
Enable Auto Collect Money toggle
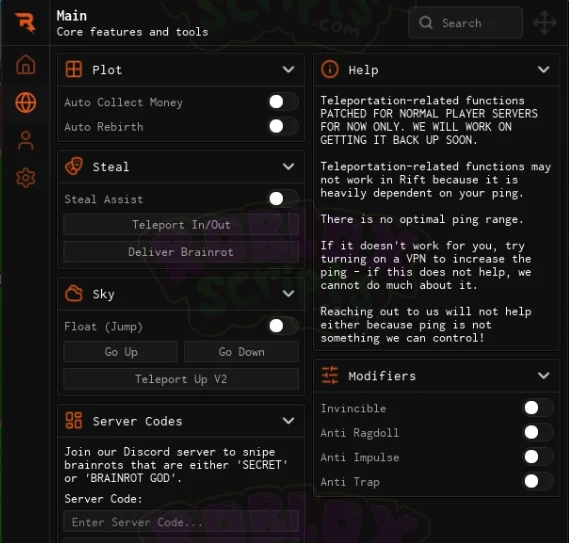click(283, 102)
